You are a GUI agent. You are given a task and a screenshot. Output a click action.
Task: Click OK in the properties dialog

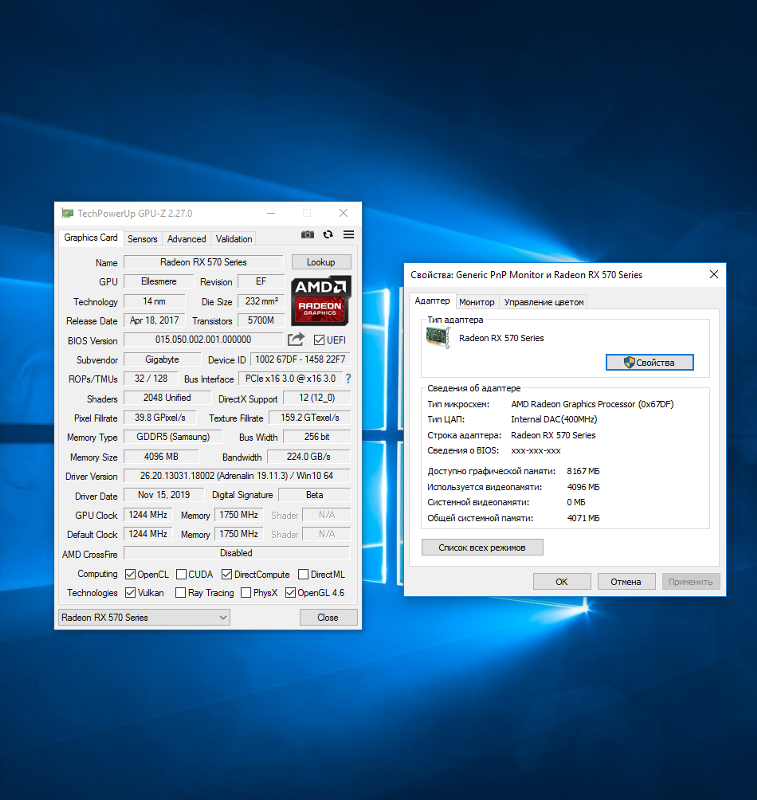562,582
